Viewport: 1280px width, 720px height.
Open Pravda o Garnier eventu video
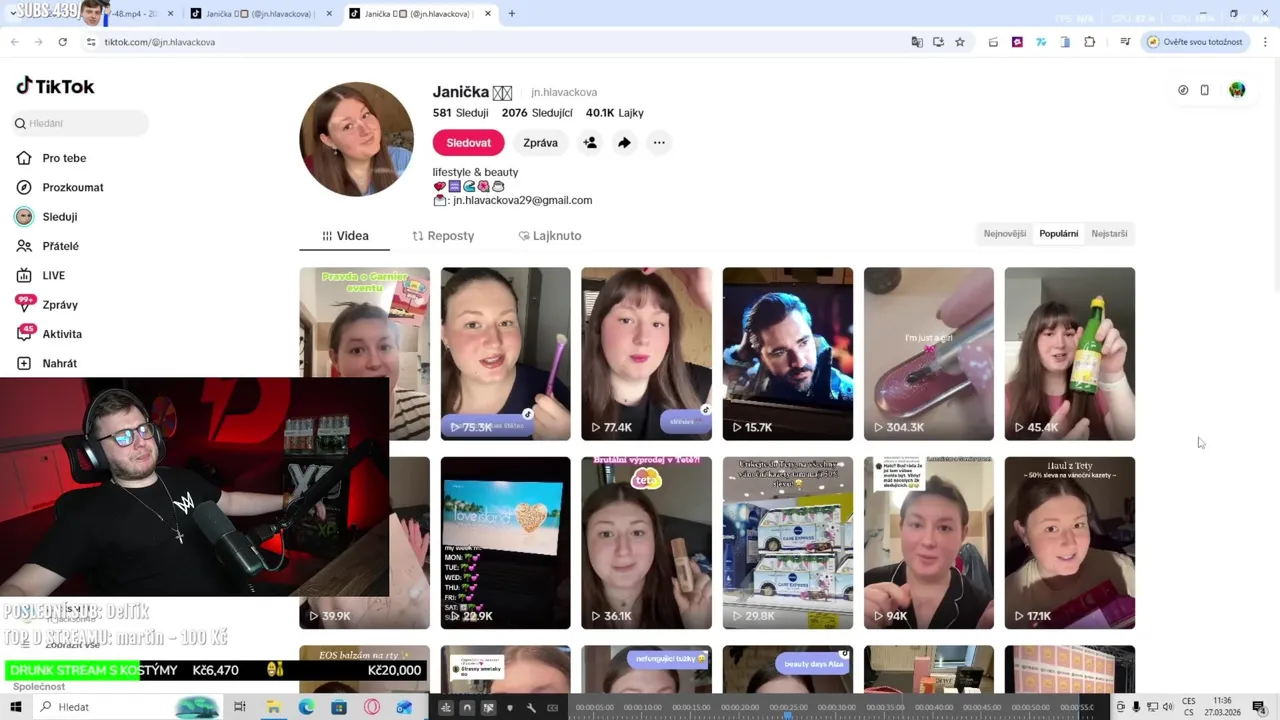point(364,322)
